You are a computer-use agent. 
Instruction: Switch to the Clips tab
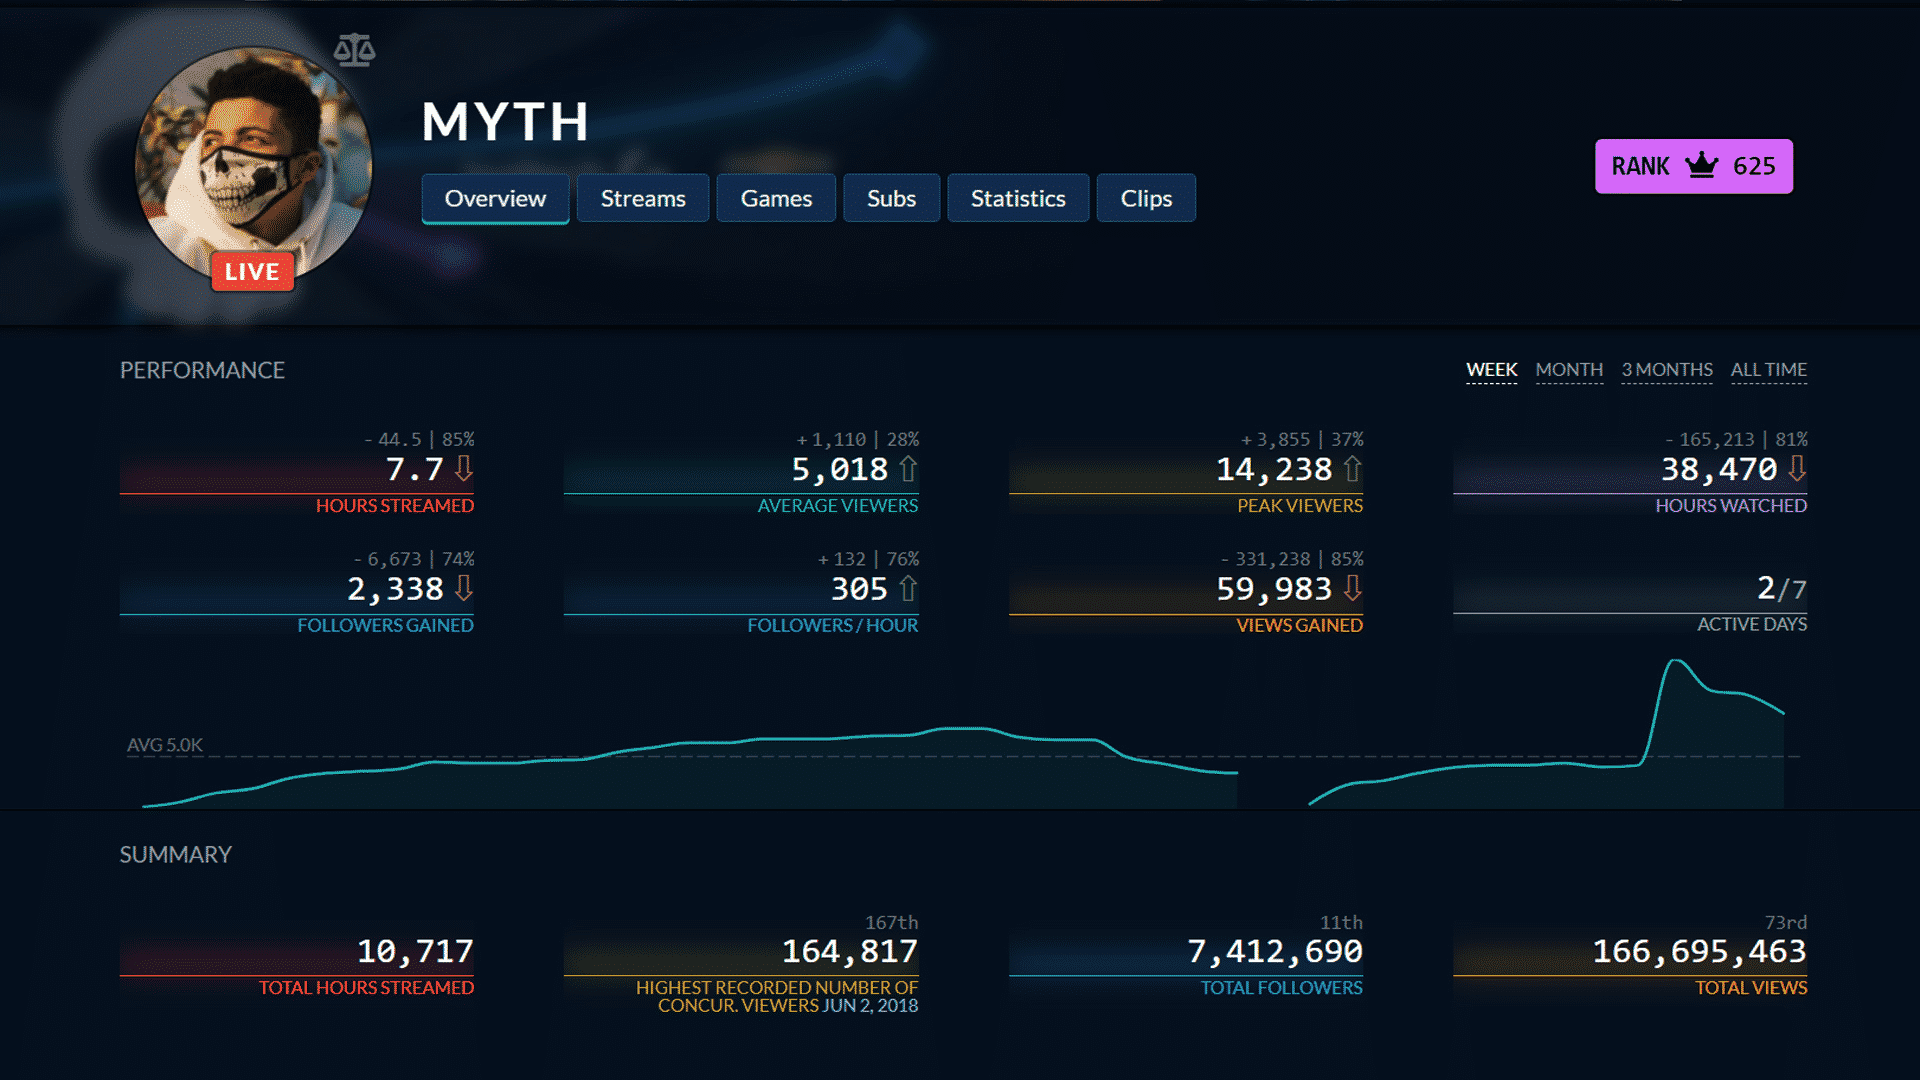pyautogui.click(x=1146, y=198)
